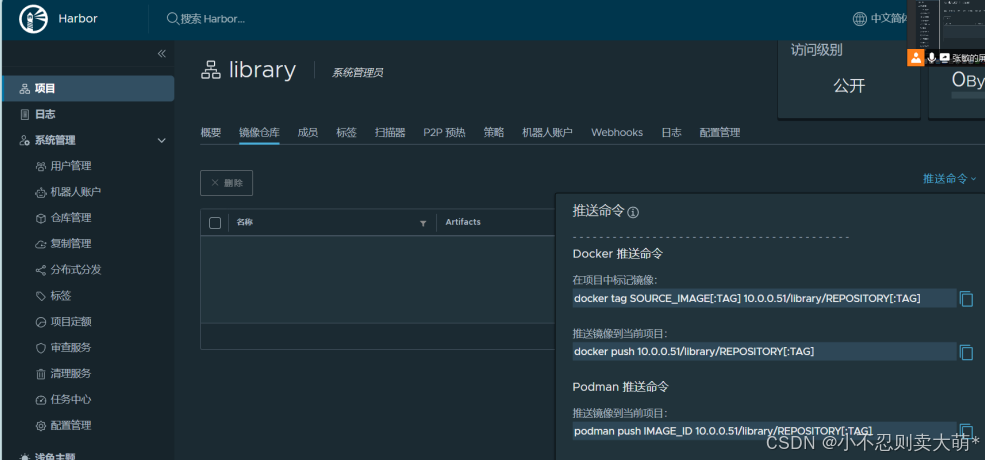
Task: Click the 项目 projects icon in sidebar
Action: coord(24,89)
